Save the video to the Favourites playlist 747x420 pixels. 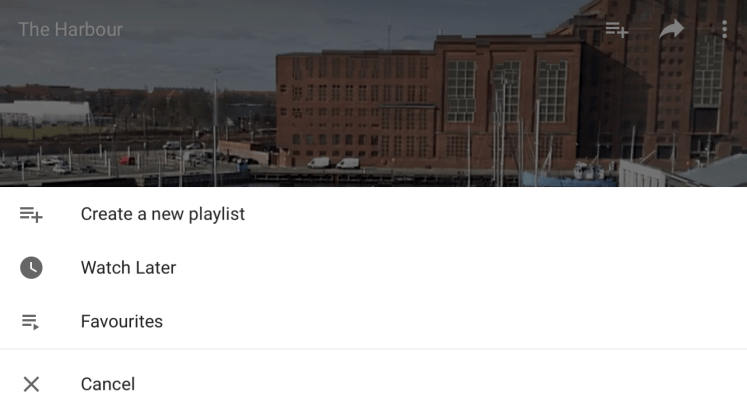click(x=121, y=321)
